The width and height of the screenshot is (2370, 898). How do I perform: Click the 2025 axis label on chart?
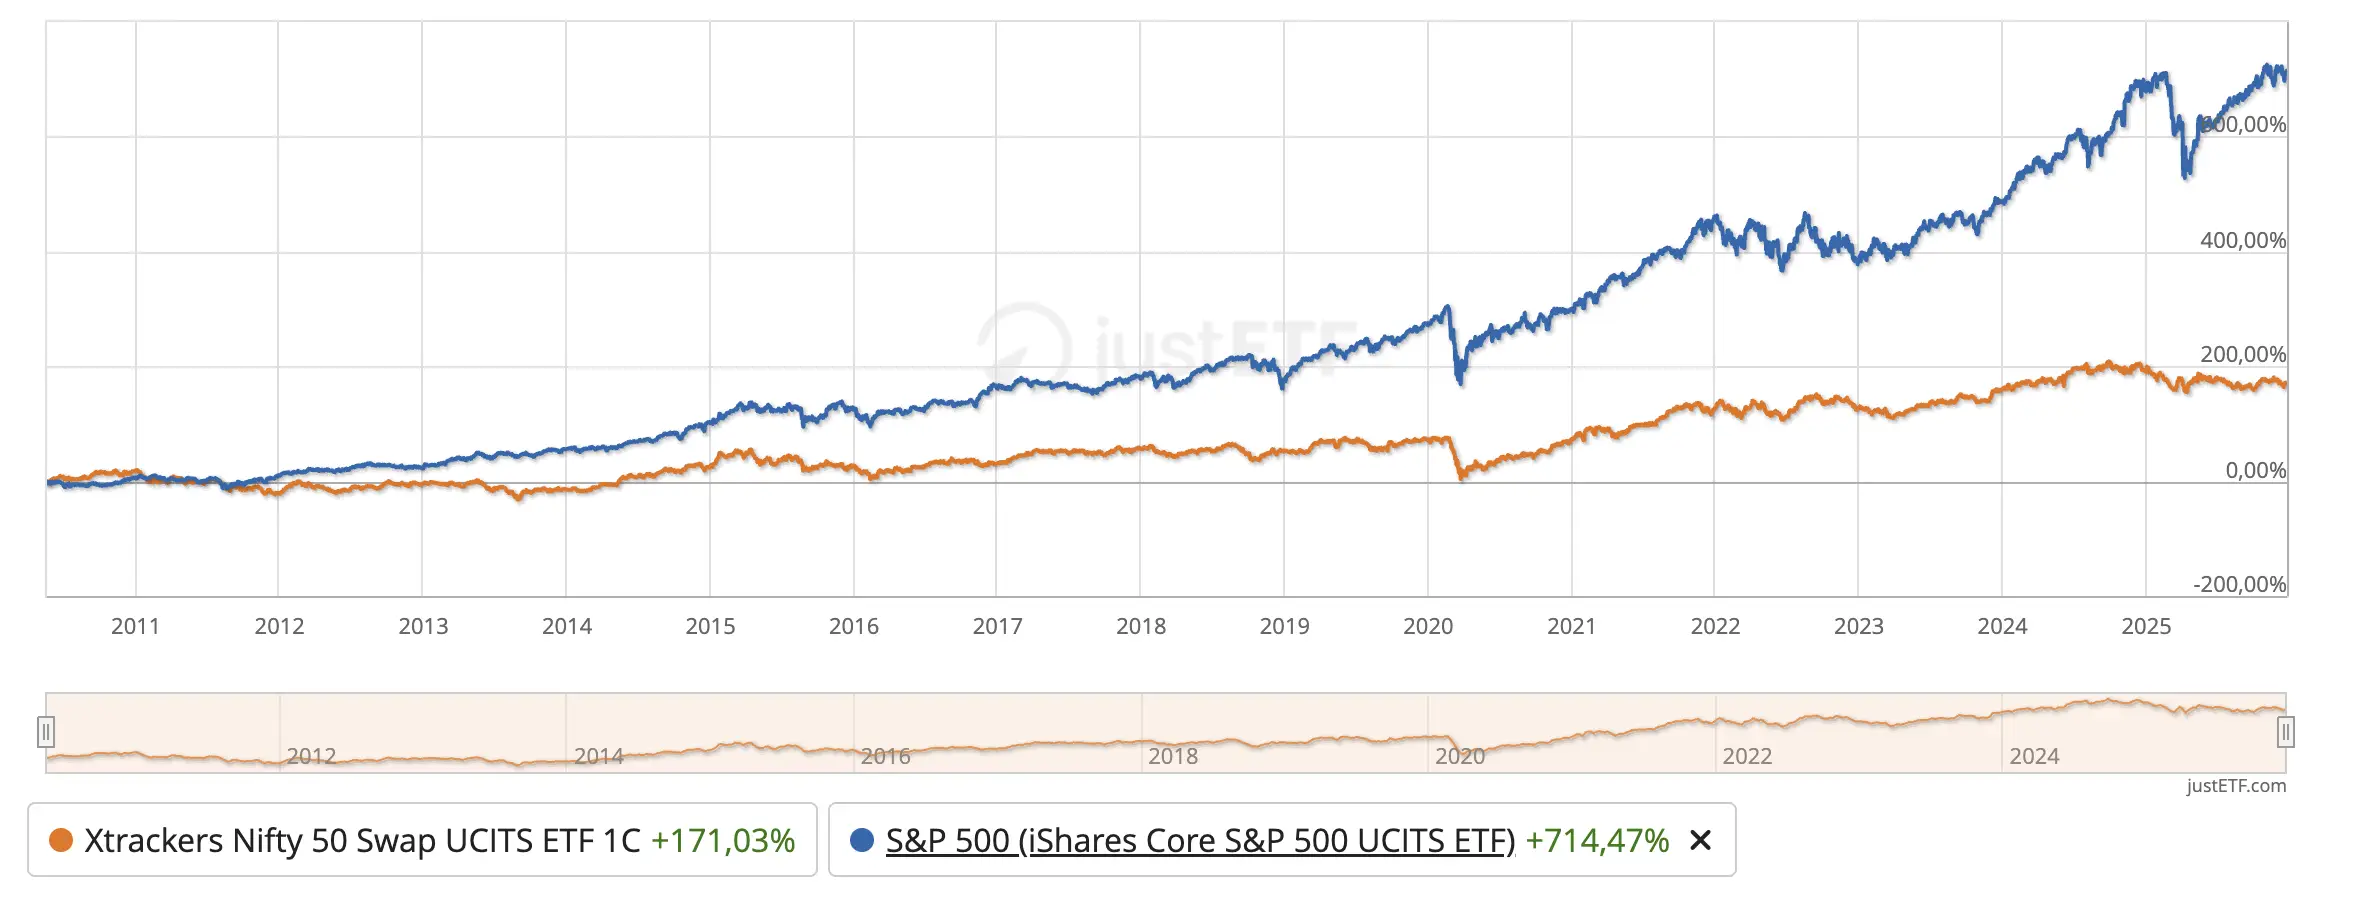point(2146,626)
